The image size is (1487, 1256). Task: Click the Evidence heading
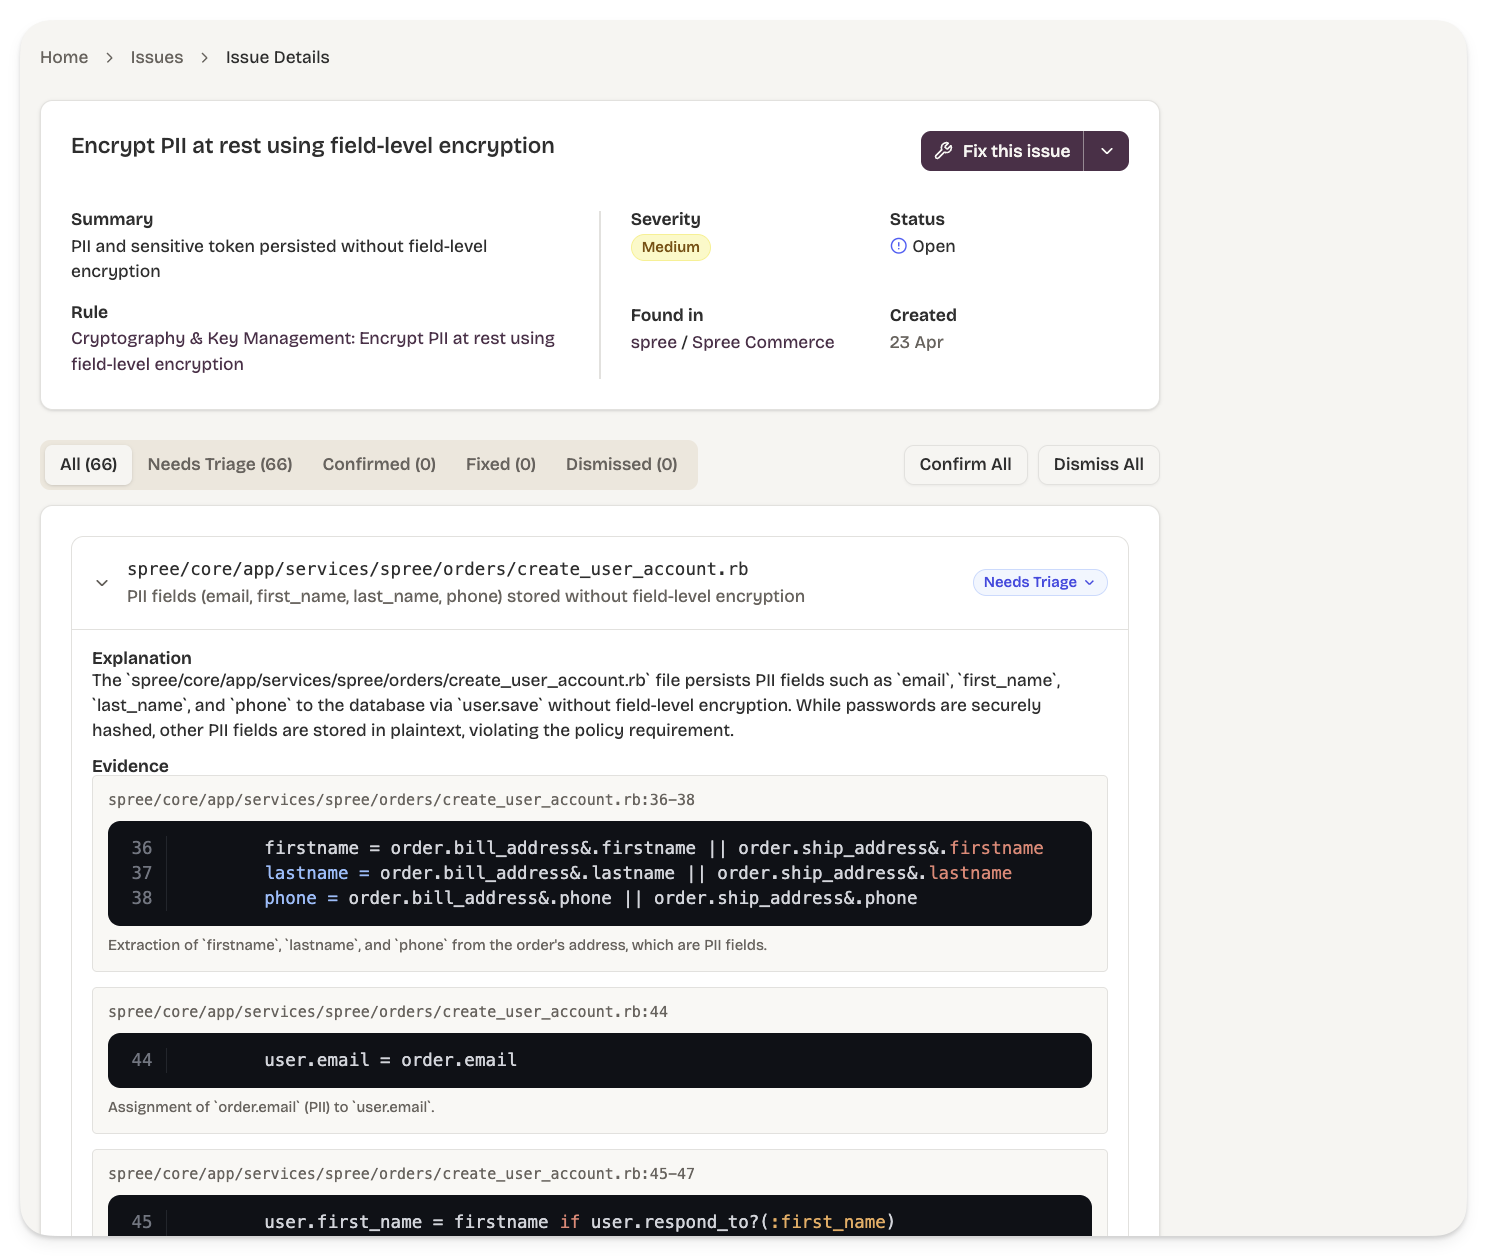click(130, 766)
